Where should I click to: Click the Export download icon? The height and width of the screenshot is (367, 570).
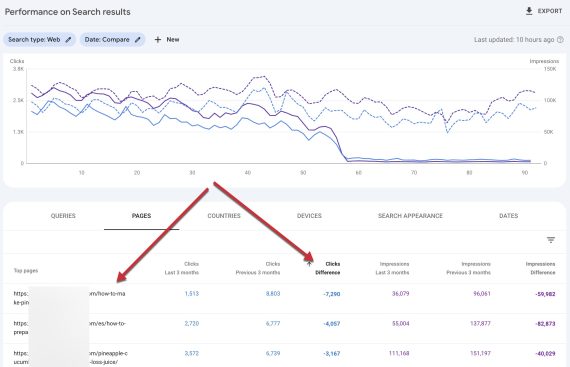[529, 11]
